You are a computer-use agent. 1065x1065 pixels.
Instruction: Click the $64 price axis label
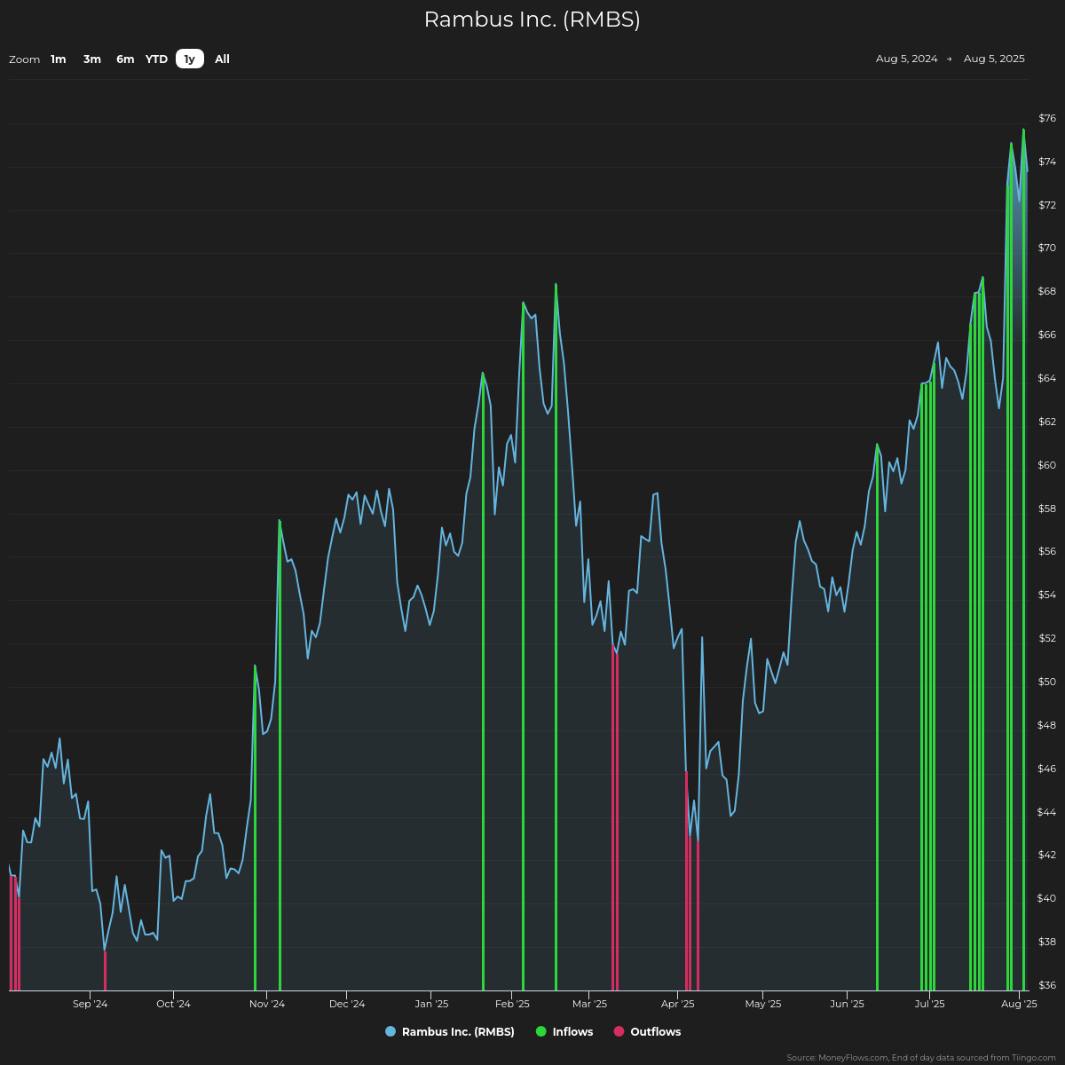pos(1047,378)
